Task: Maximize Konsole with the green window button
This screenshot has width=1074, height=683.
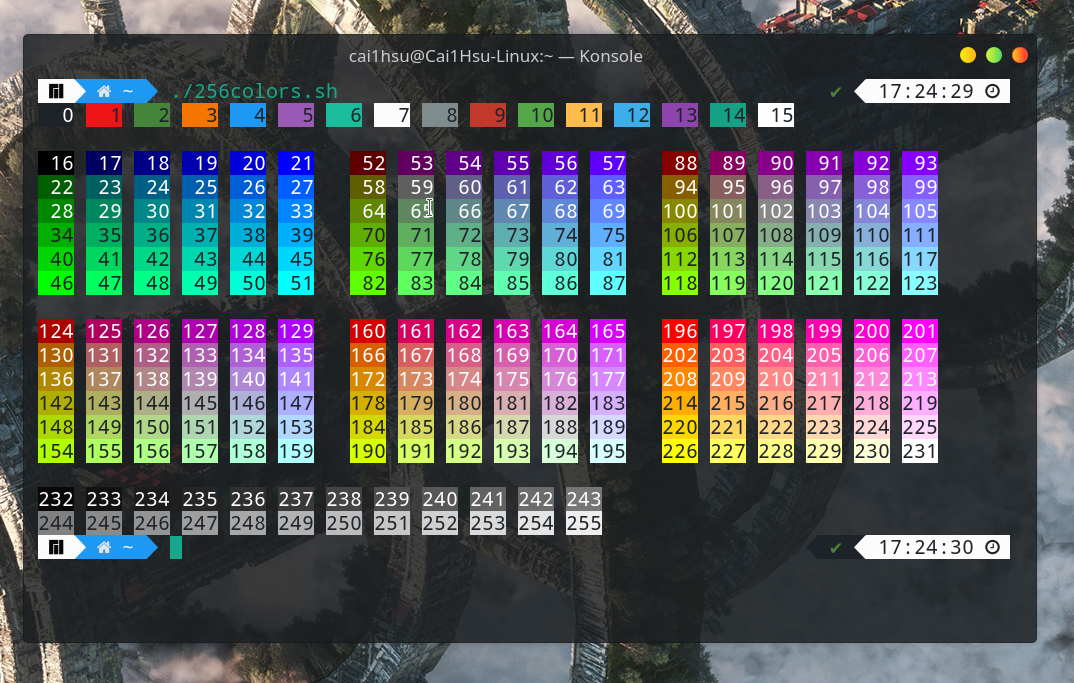Action: pos(994,55)
